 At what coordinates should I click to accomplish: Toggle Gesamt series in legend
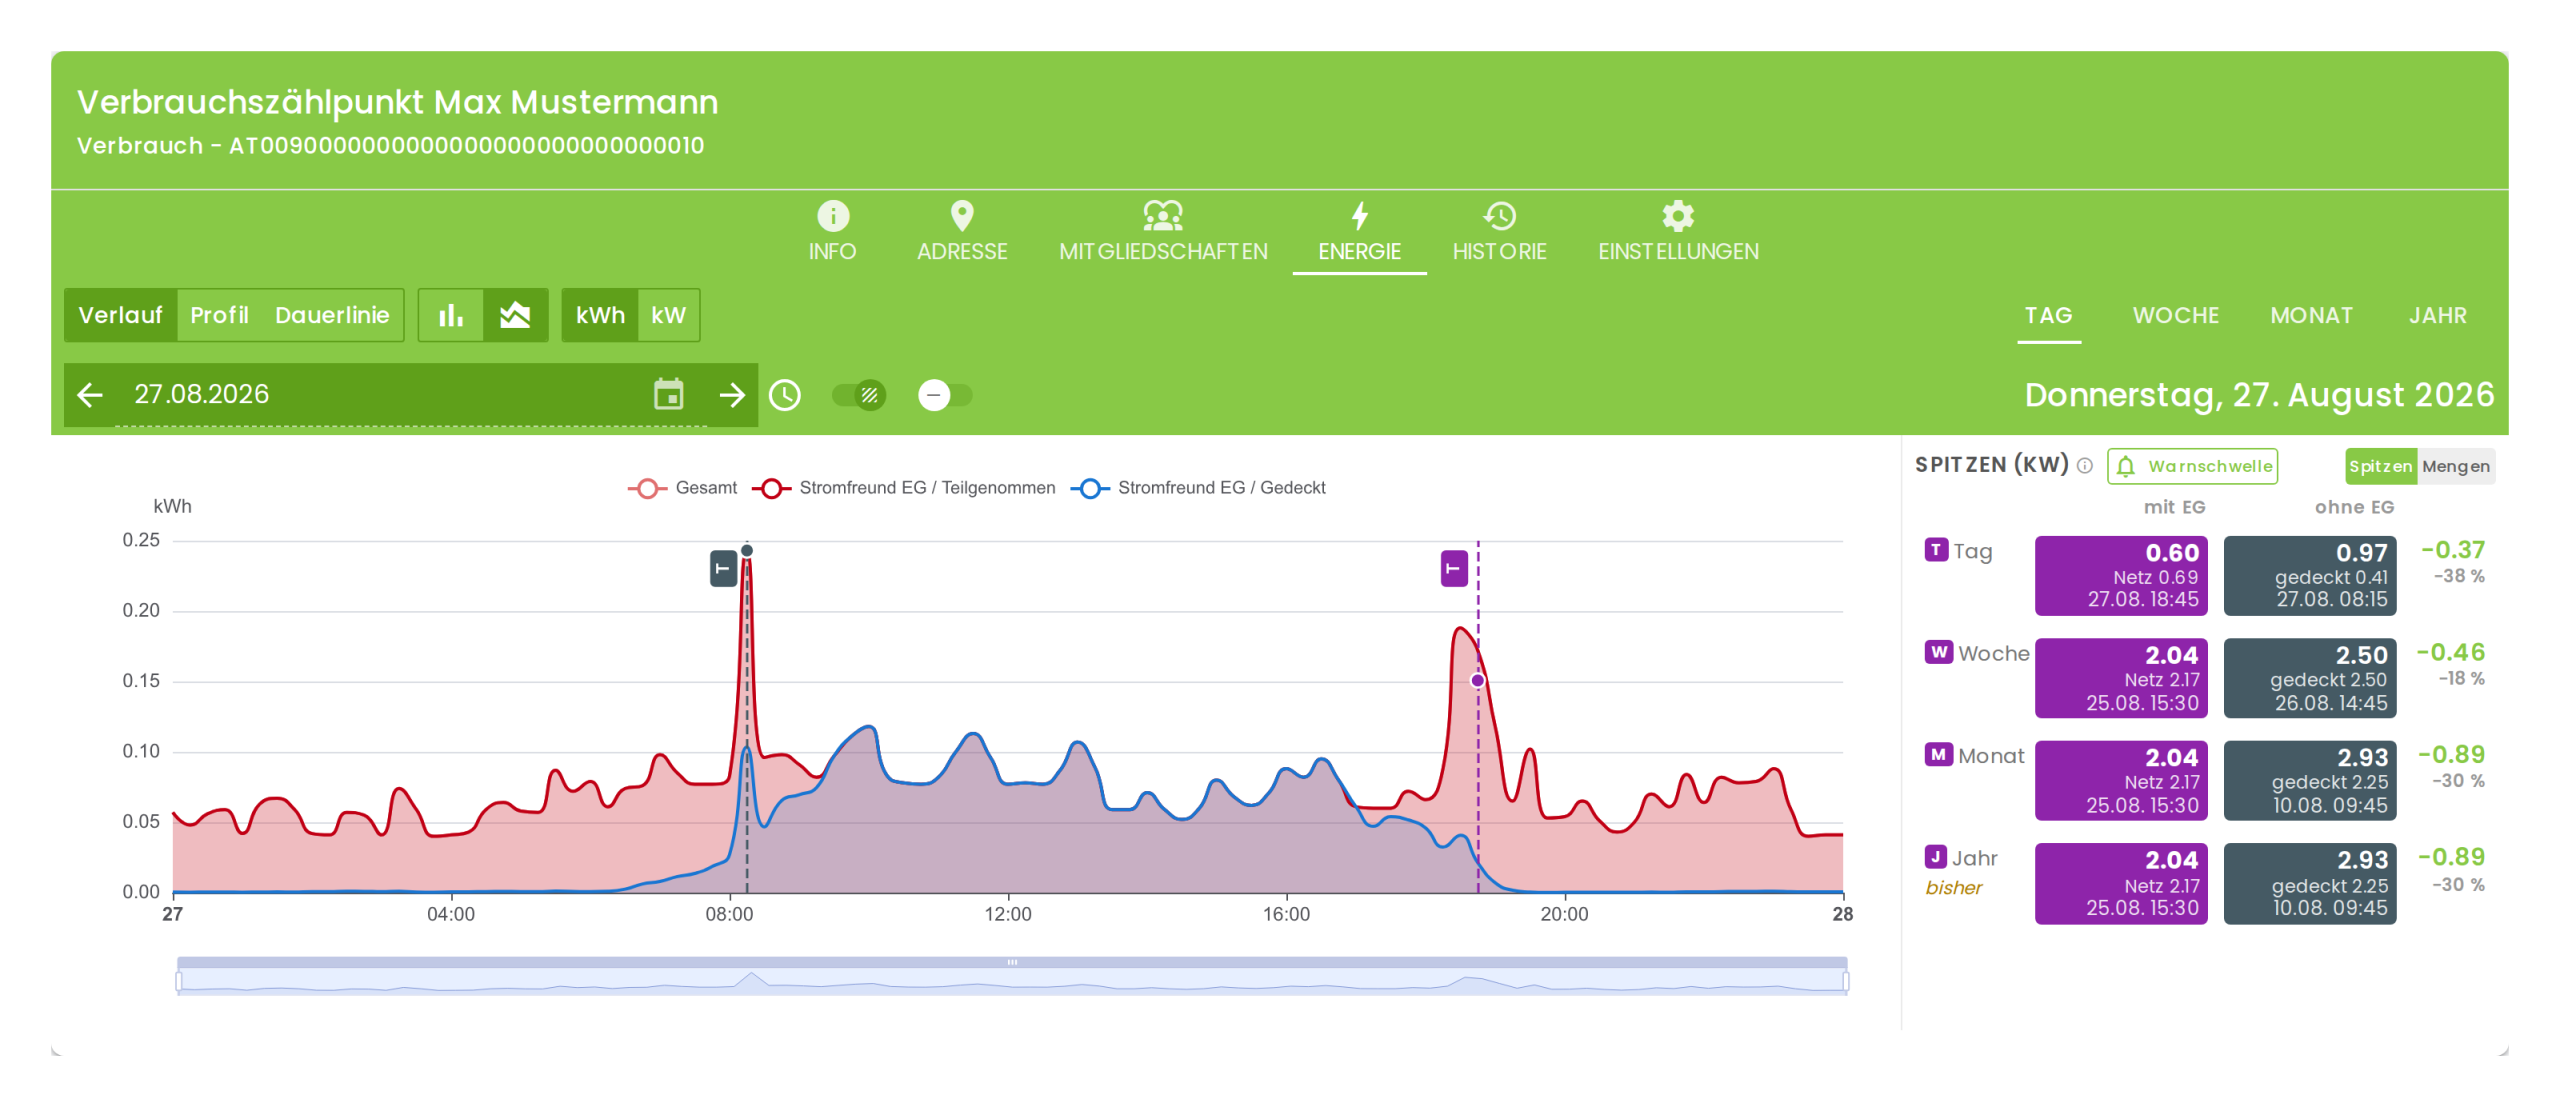click(x=682, y=488)
